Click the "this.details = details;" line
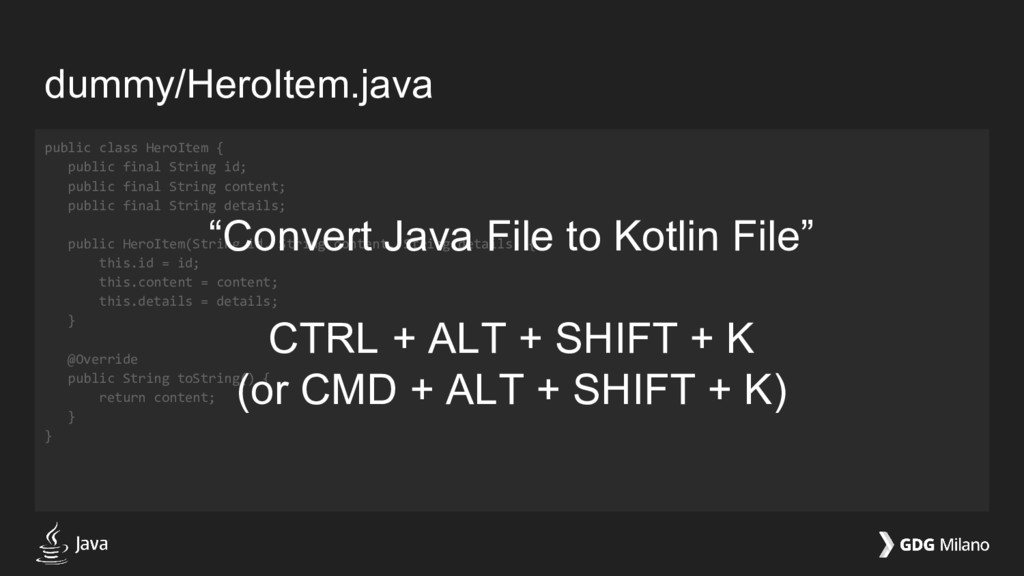1024x576 pixels. tap(188, 301)
